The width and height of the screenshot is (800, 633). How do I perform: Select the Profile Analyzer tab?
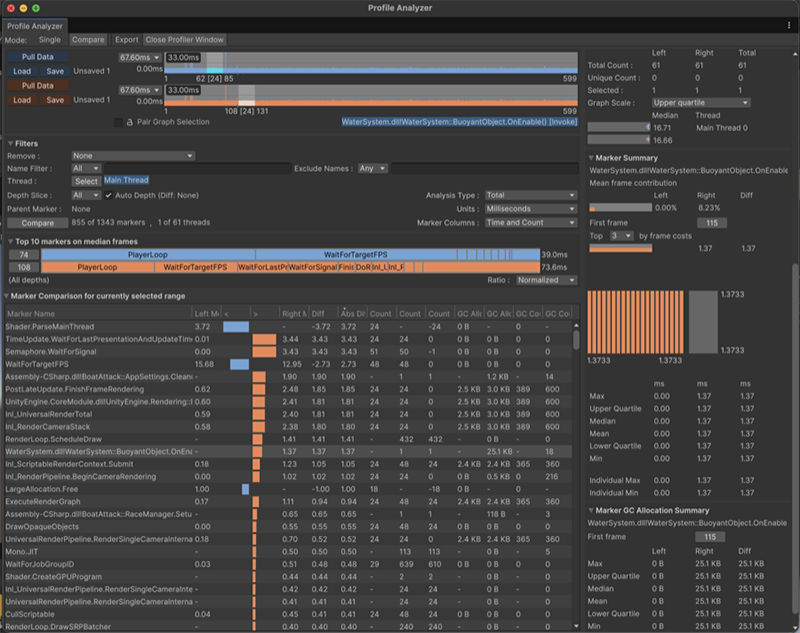(x=35, y=26)
